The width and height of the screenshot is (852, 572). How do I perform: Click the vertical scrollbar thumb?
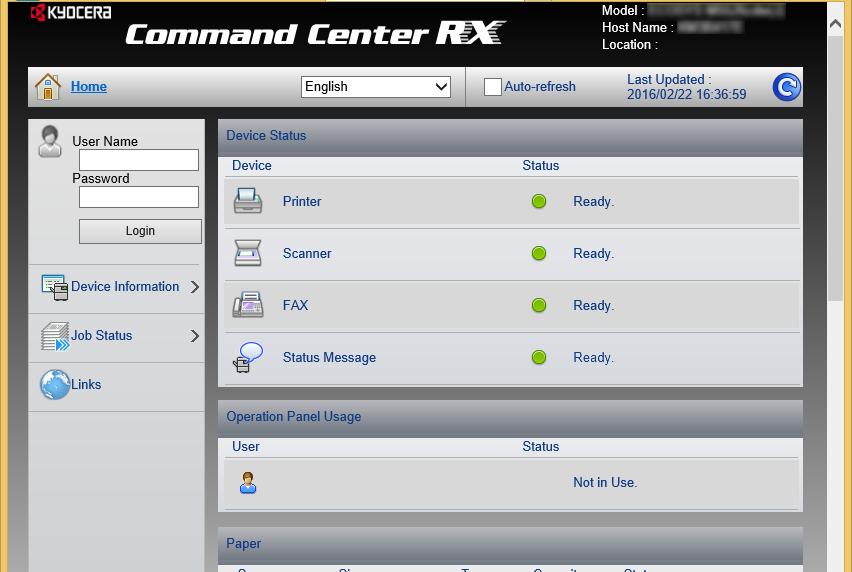point(835,167)
